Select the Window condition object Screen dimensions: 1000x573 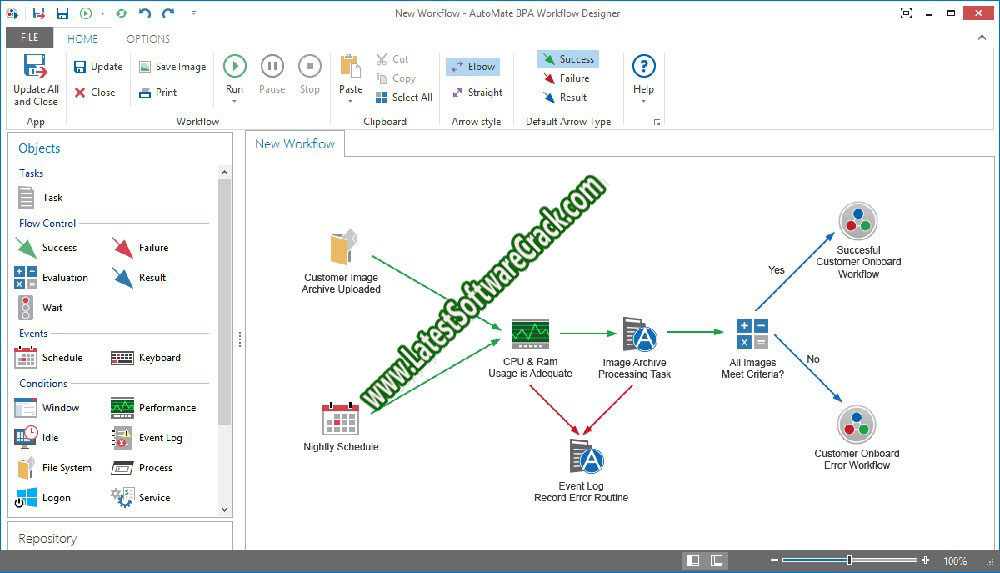47,408
